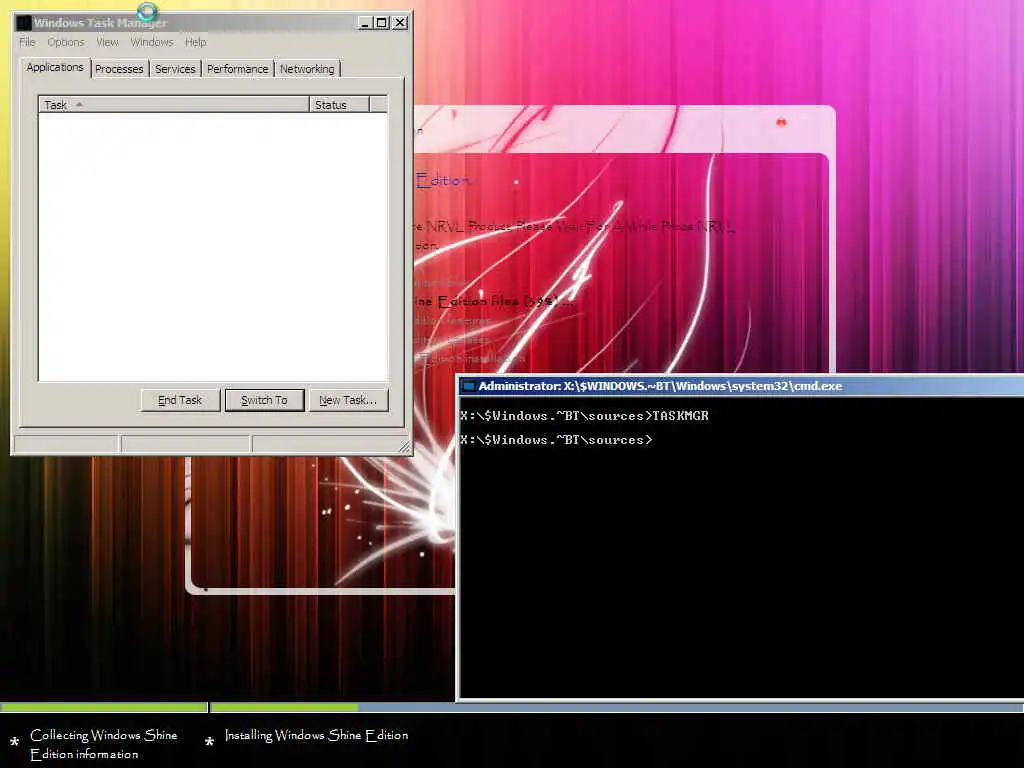This screenshot has height=768, width=1024.
Task: Click the New Task... button
Action: click(348, 400)
